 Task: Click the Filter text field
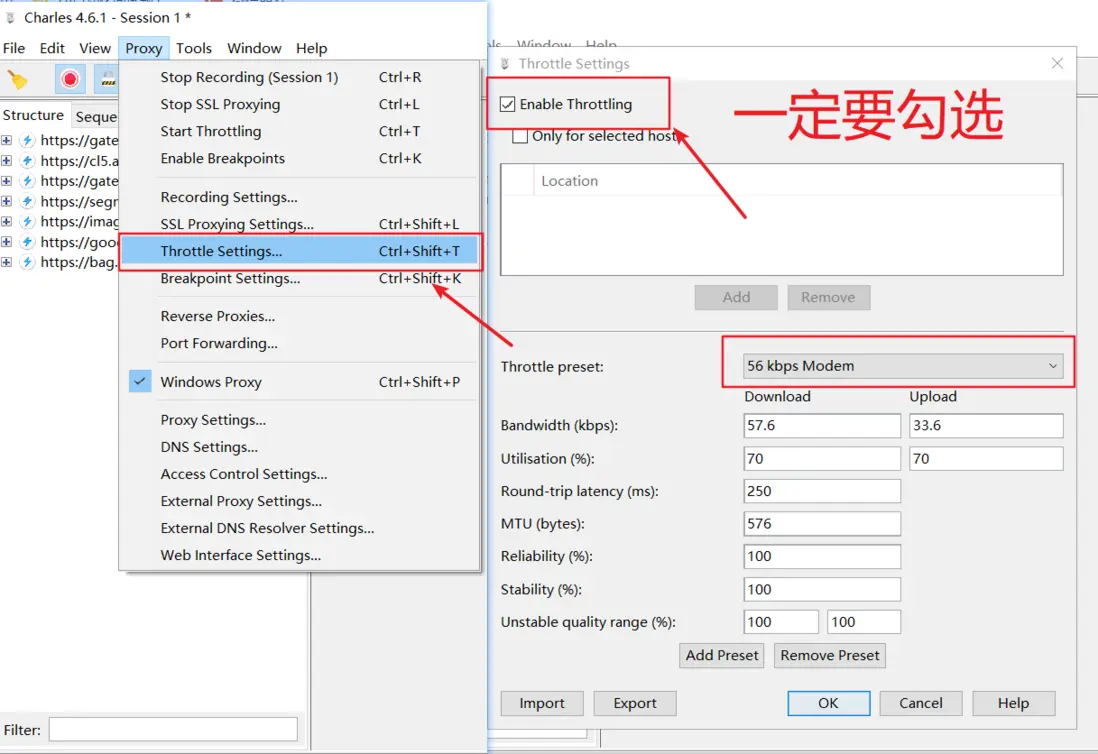[173, 729]
